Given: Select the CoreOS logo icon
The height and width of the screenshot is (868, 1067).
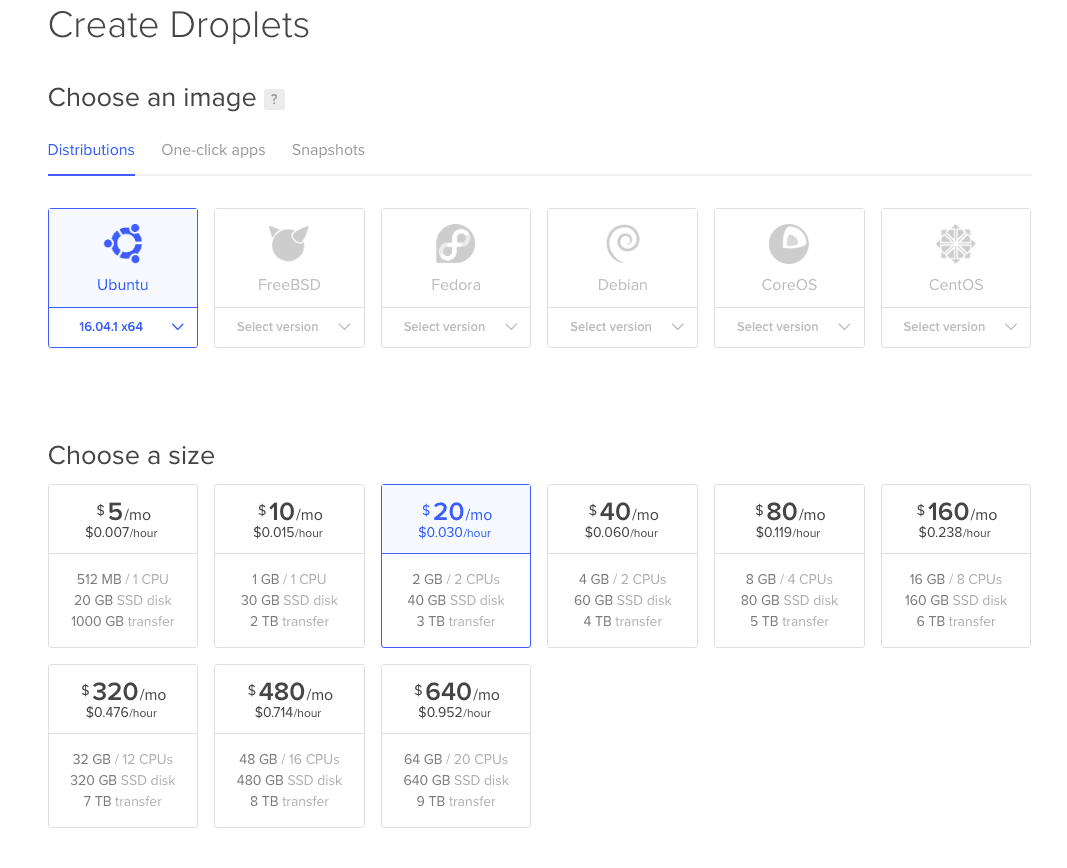Looking at the screenshot, I should click(789, 243).
